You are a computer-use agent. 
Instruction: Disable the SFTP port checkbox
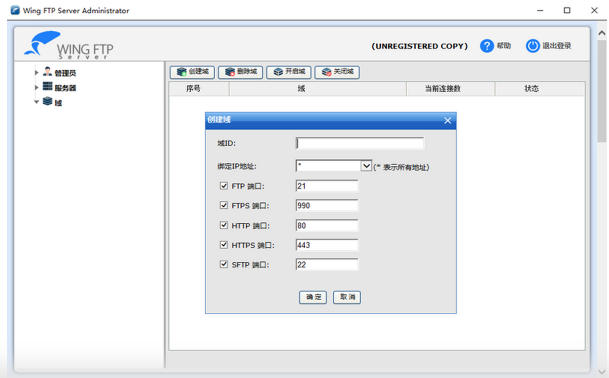click(x=224, y=264)
